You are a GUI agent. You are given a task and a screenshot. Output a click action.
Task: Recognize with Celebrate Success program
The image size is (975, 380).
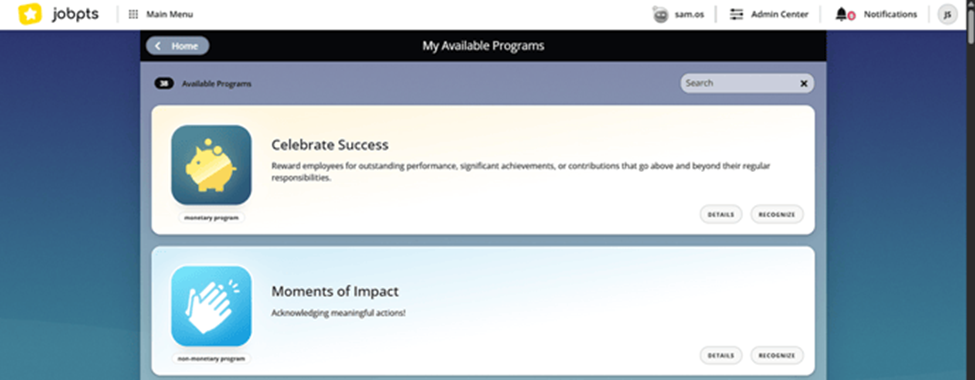coord(777,215)
